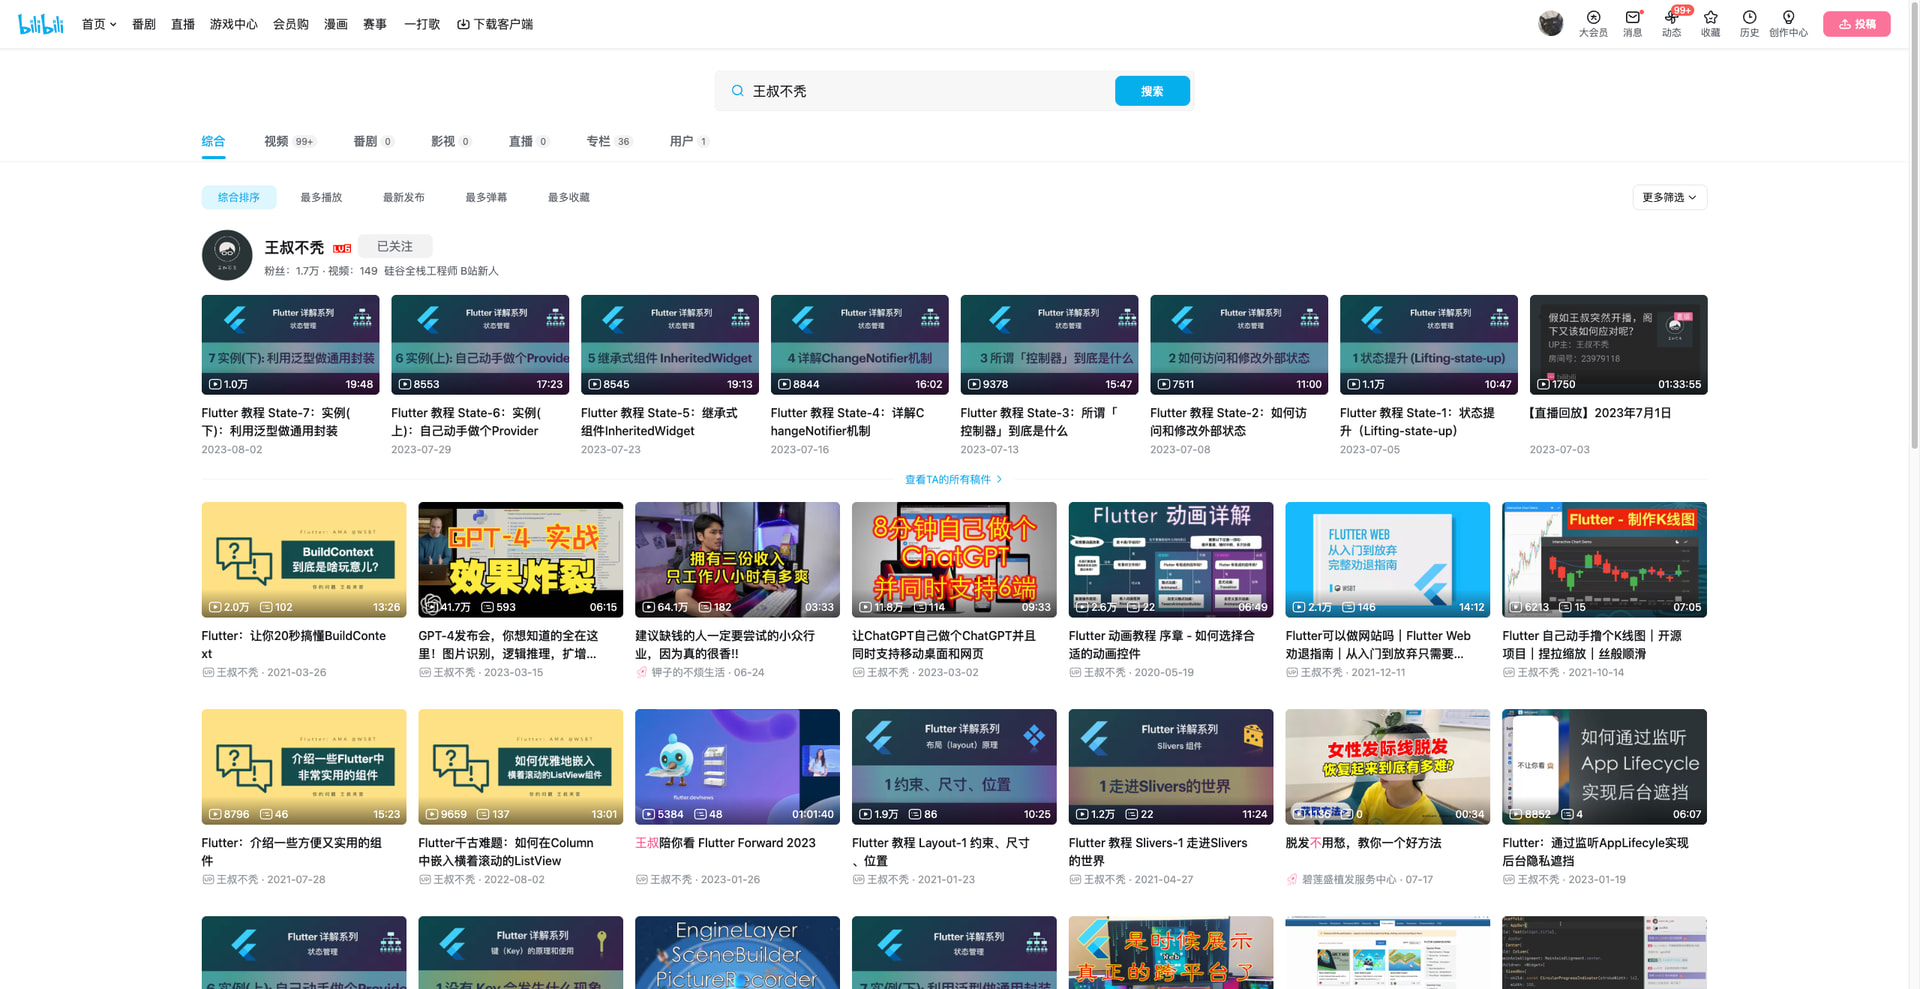1920x989 pixels.
Task: Open thumbnail 5 继承式组件 InheritedWidget
Action: click(670, 345)
